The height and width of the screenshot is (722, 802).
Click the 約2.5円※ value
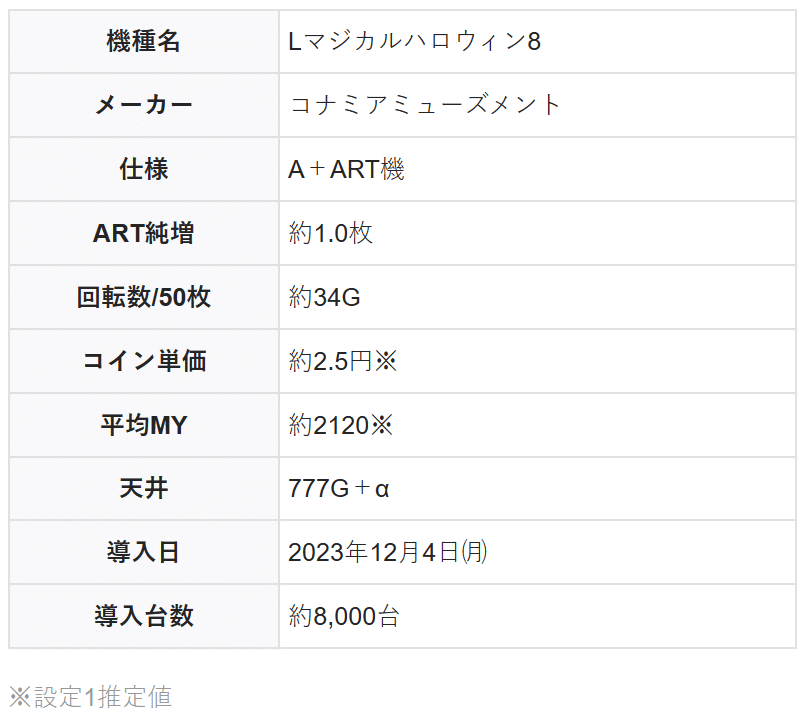coord(343,361)
